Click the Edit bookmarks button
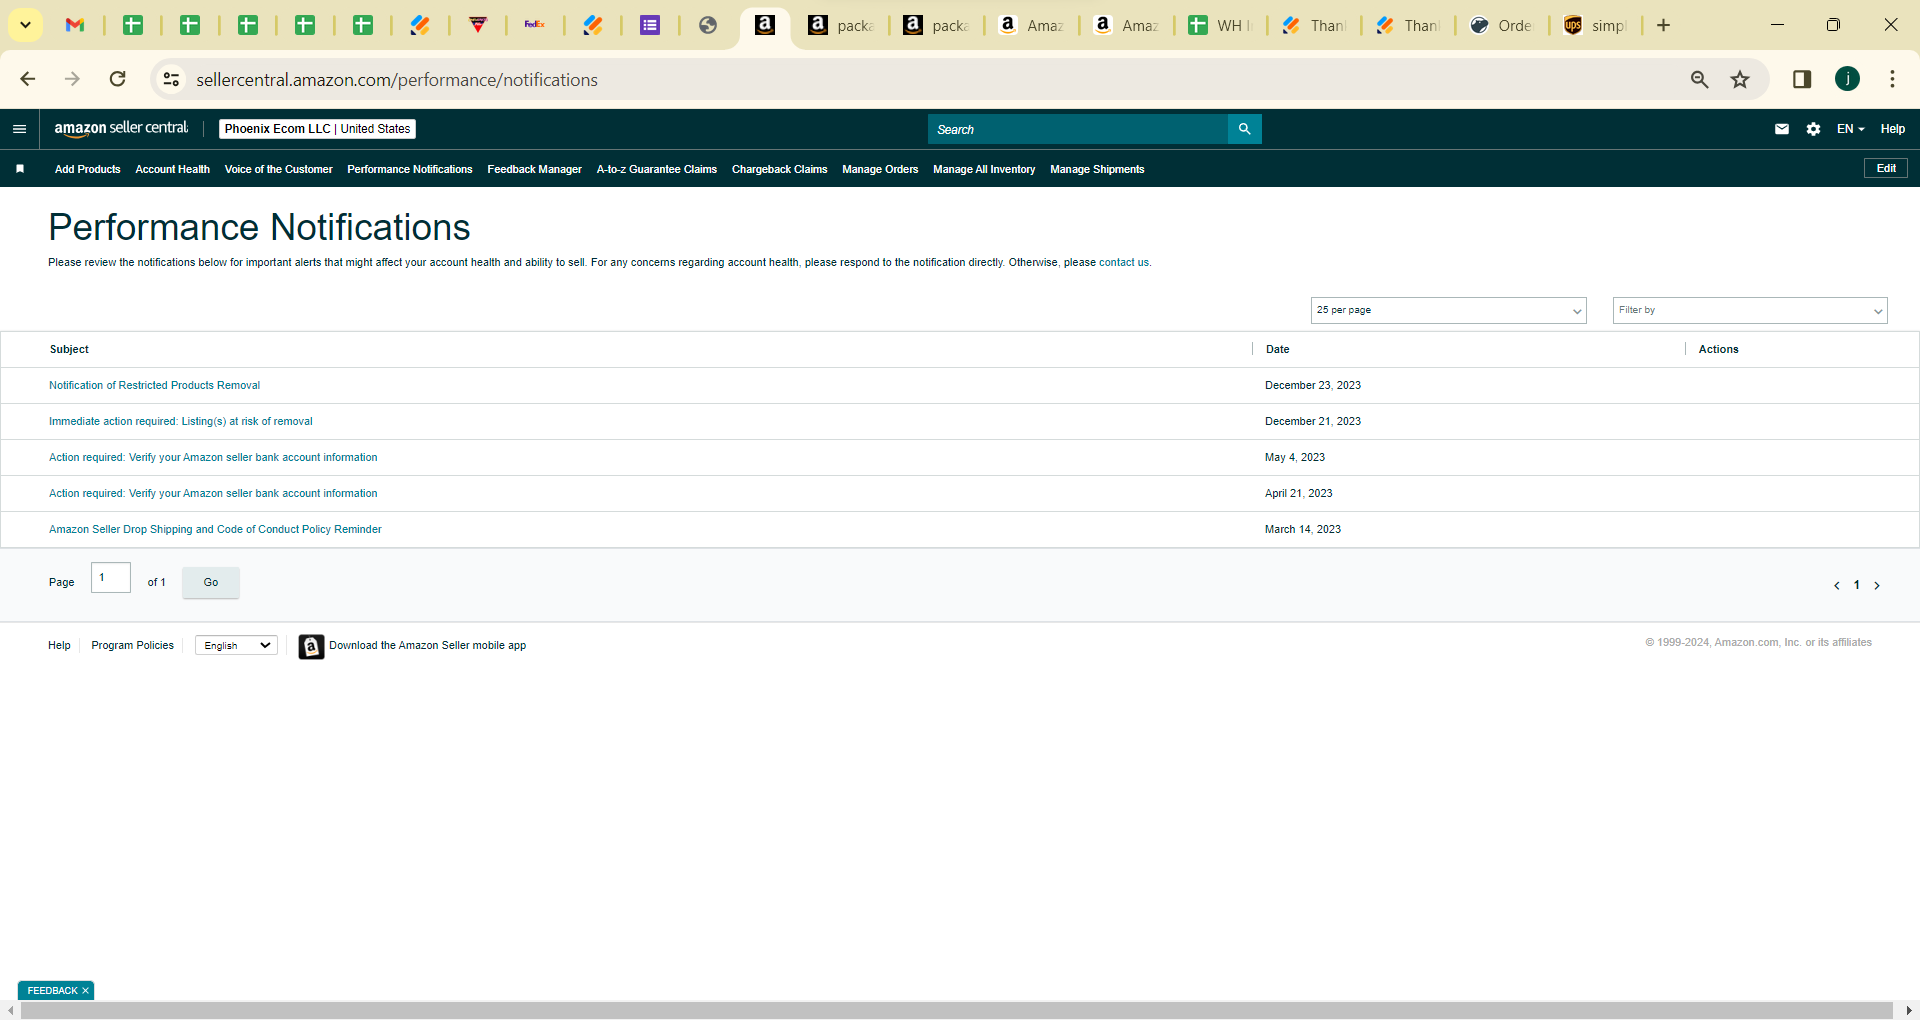The image size is (1920, 1020). [x=1885, y=168]
